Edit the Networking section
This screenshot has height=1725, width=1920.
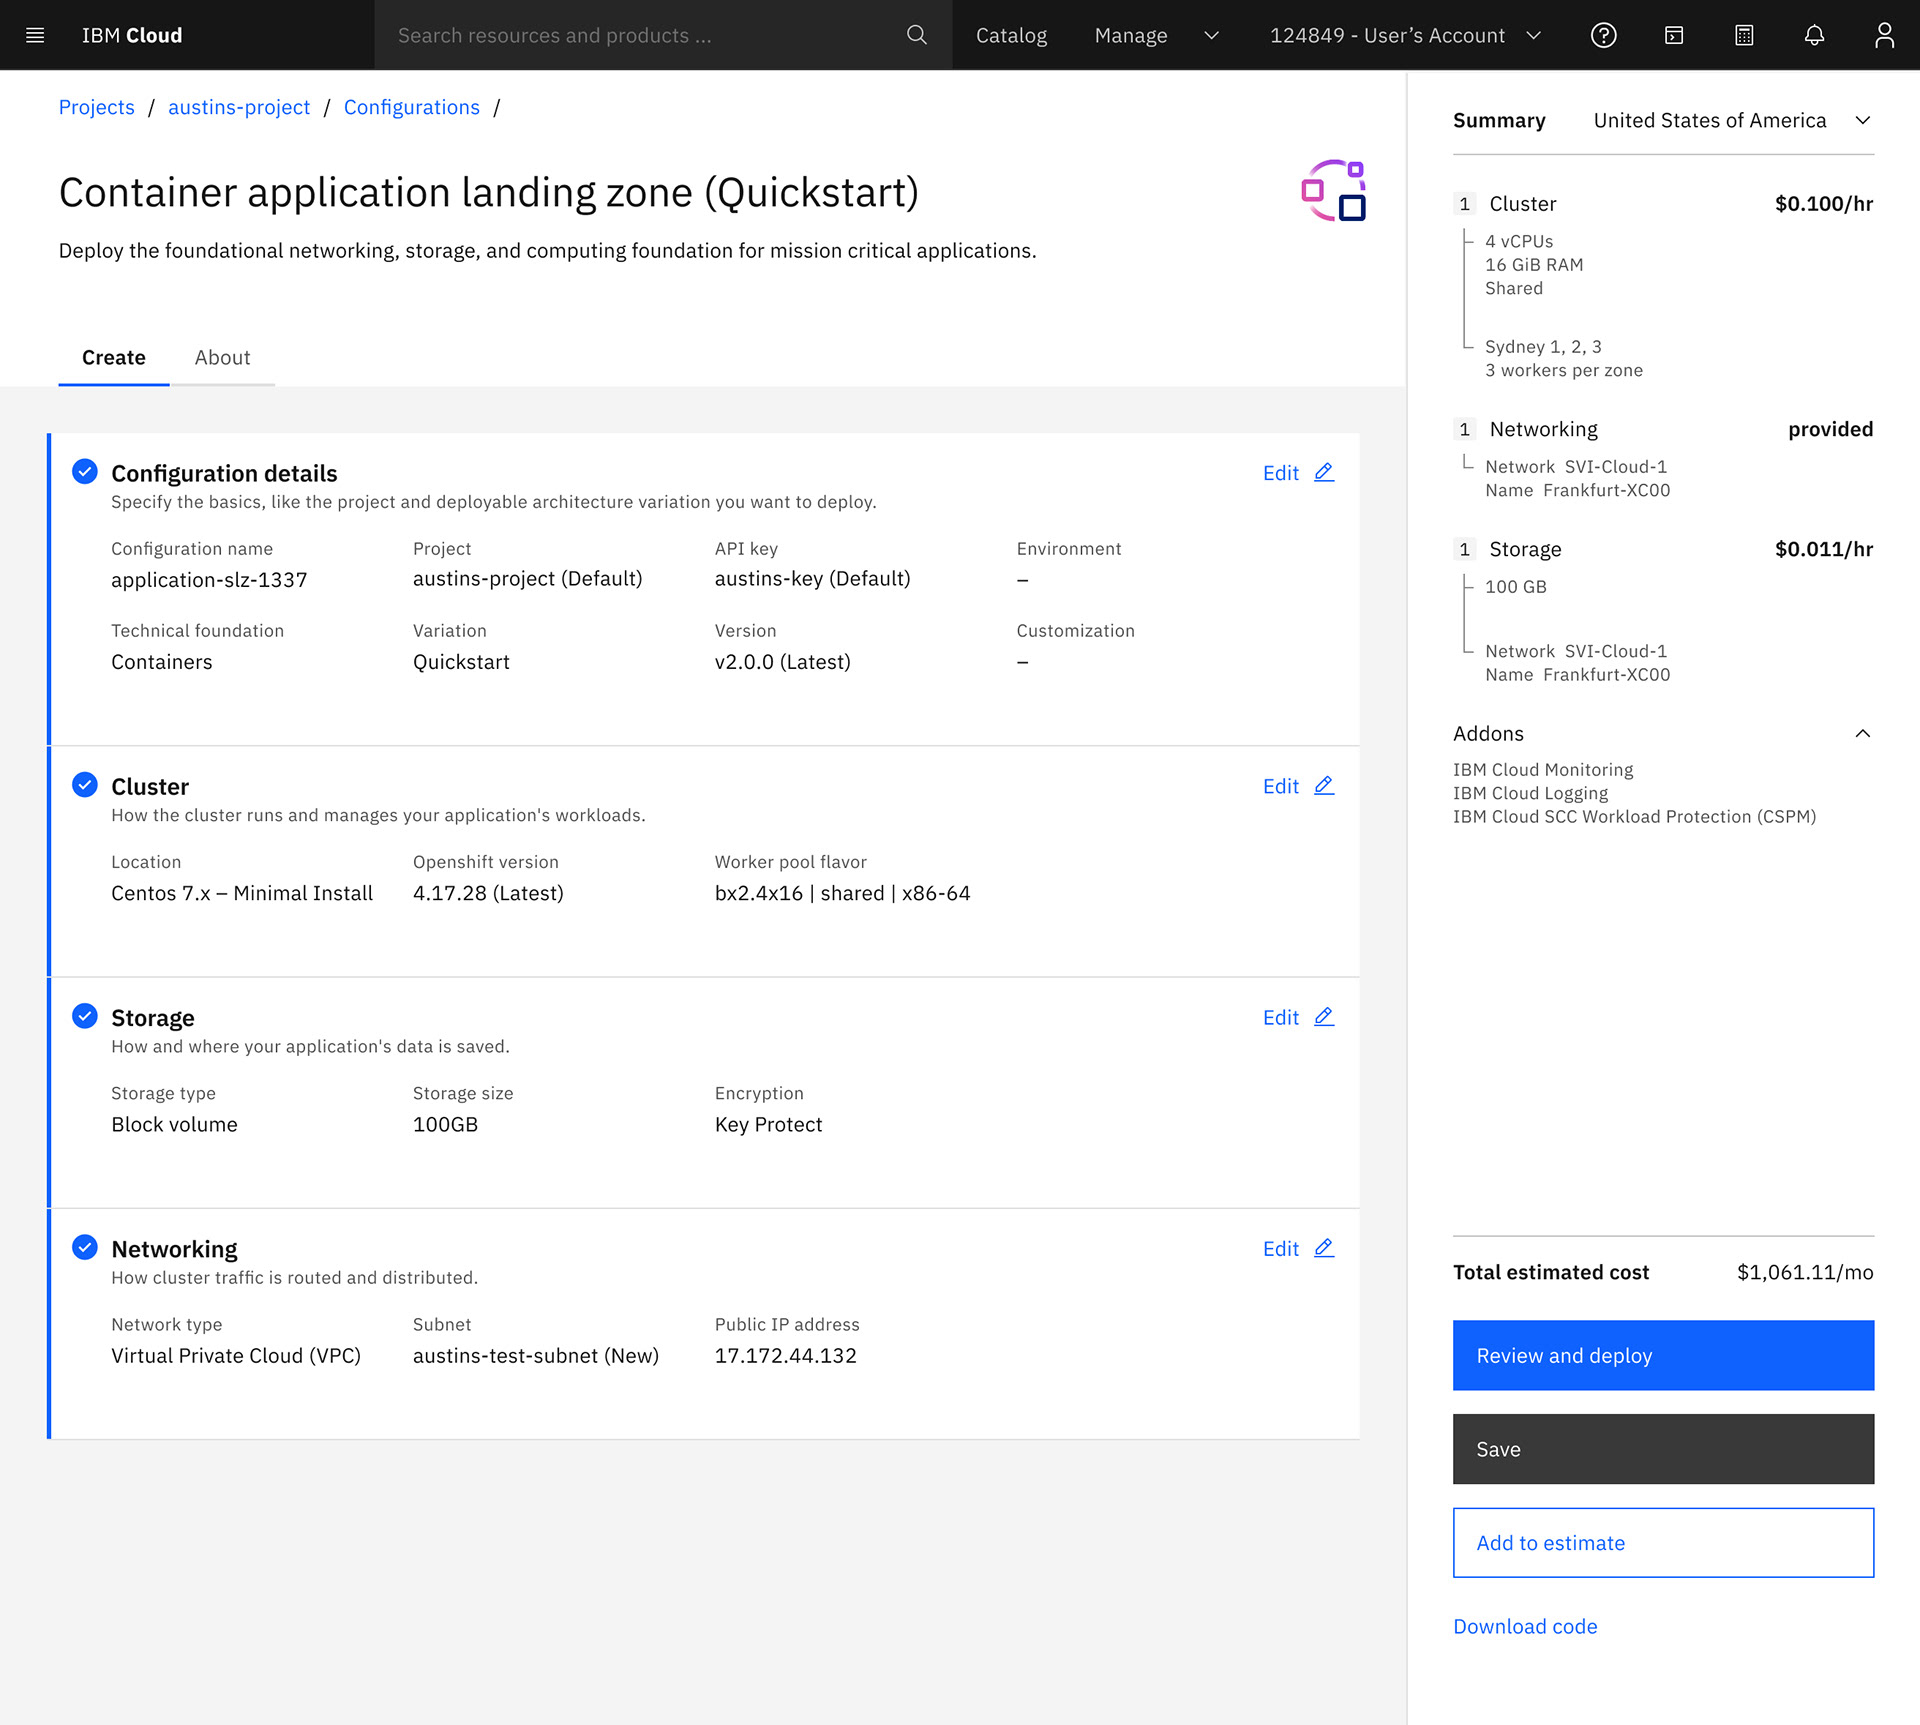click(1280, 1248)
